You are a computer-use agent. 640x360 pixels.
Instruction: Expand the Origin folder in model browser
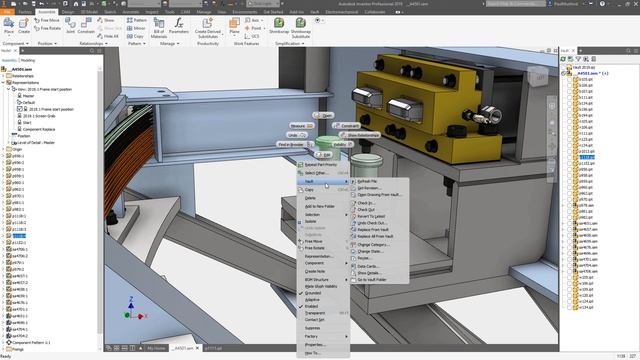[x=3, y=149]
